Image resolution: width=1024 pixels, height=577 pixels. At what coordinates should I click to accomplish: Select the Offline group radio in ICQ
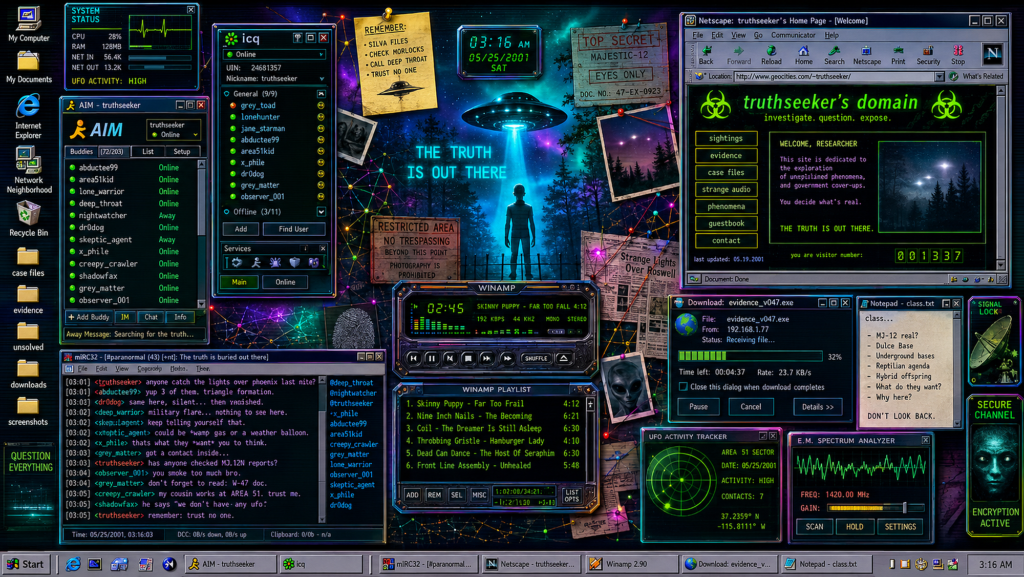[x=227, y=211]
